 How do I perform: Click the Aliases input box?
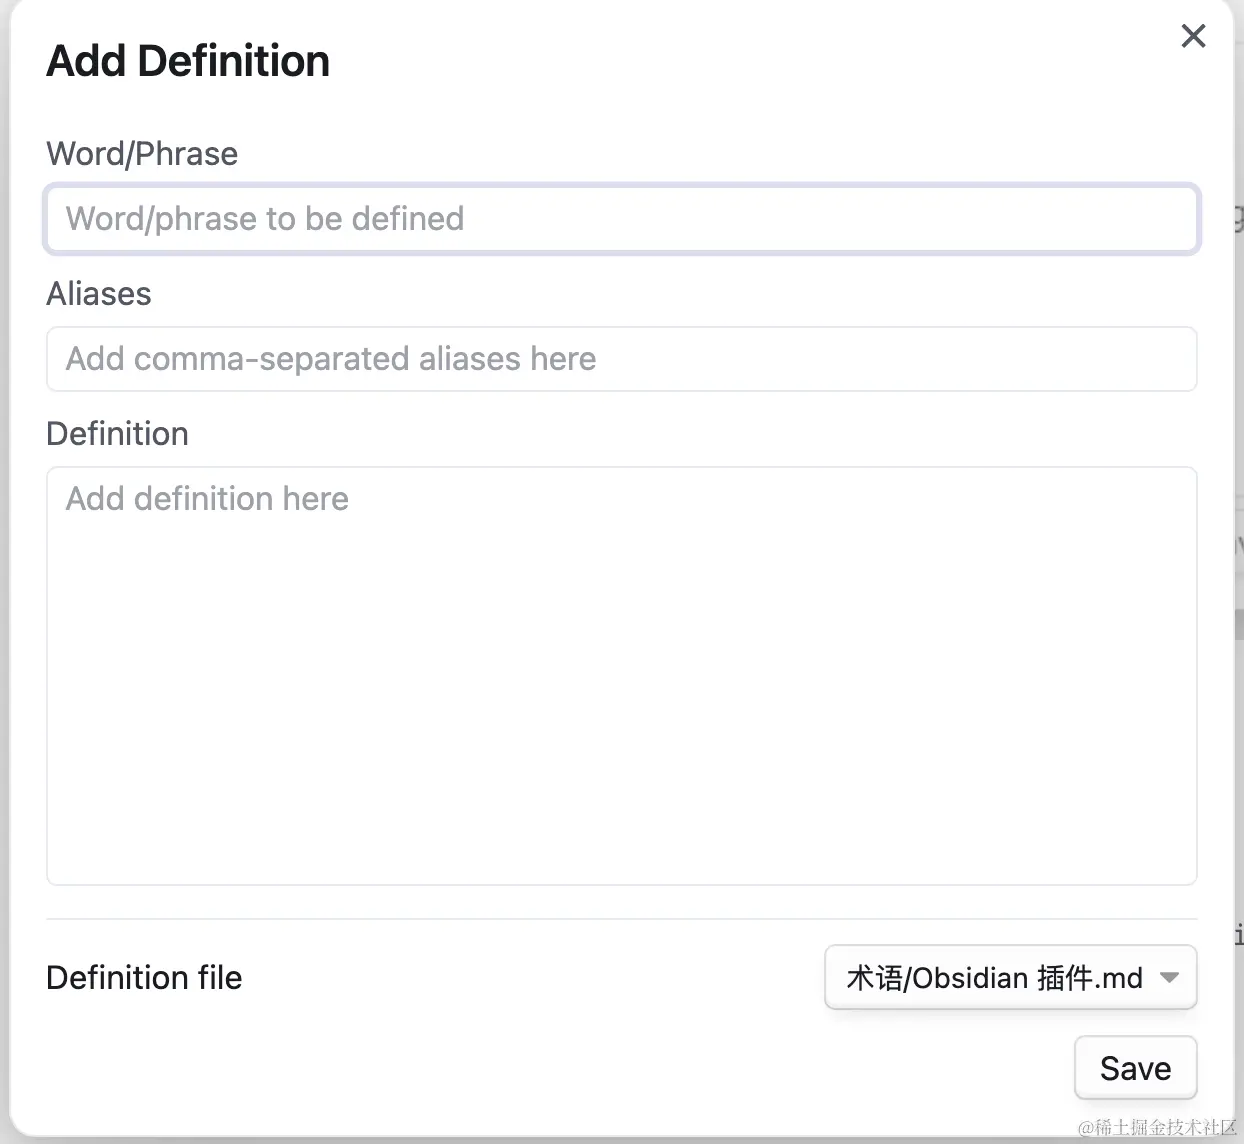pos(621,359)
